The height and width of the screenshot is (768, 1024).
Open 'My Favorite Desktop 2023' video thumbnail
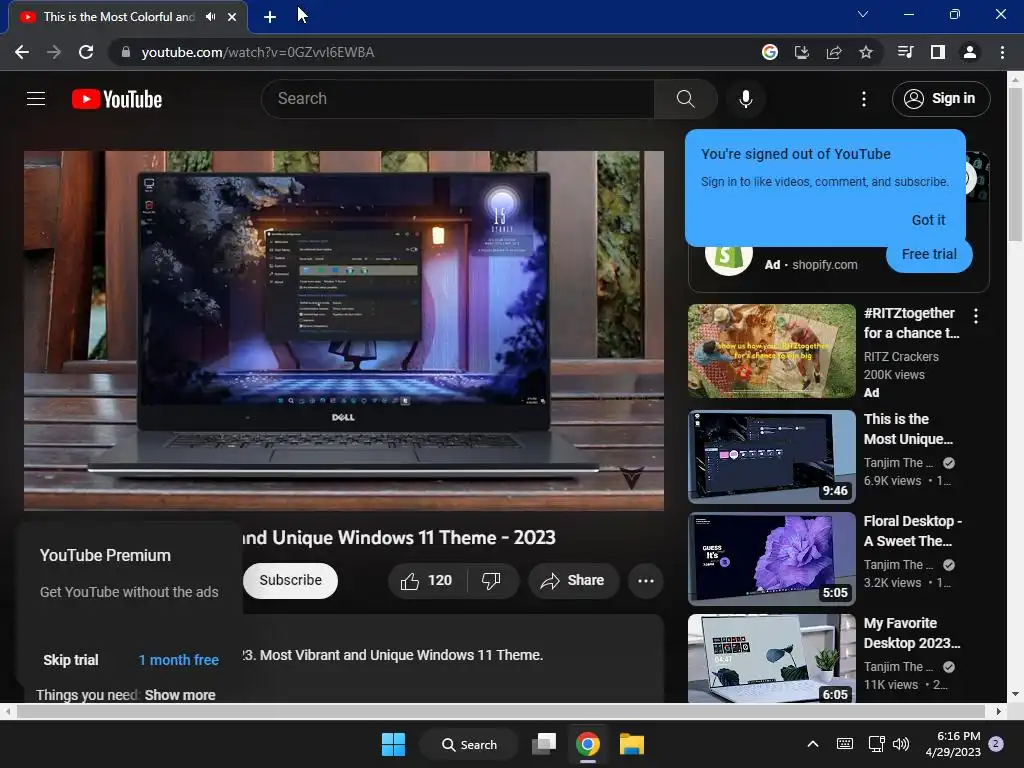pos(771,658)
